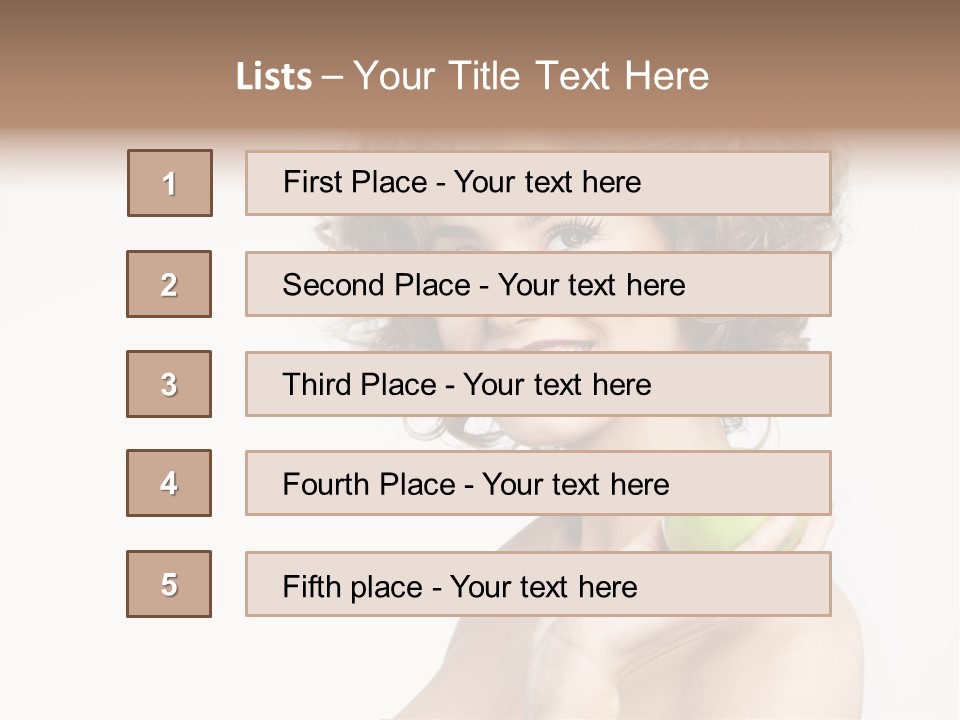Select the 'Your Title Text Here' phrase
This screenshot has height=720, width=960.
point(531,76)
